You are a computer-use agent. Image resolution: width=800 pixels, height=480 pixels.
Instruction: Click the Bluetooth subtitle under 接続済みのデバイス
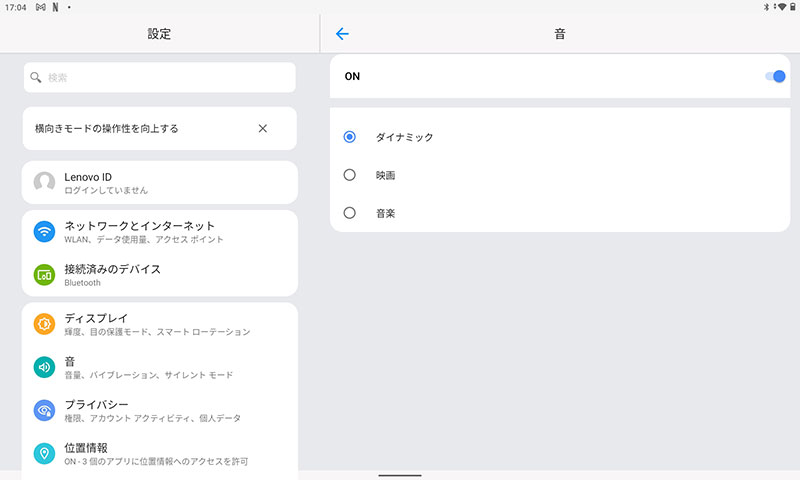(x=82, y=283)
